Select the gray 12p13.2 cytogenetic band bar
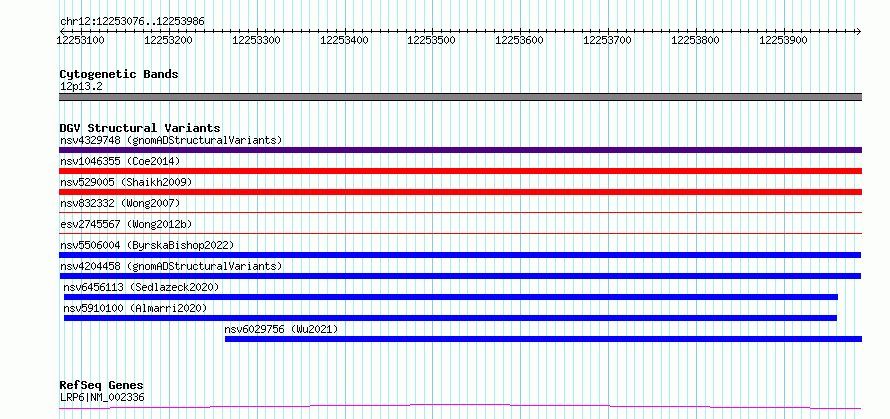This screenshot has height=419, width=890. tap(460, 97)
